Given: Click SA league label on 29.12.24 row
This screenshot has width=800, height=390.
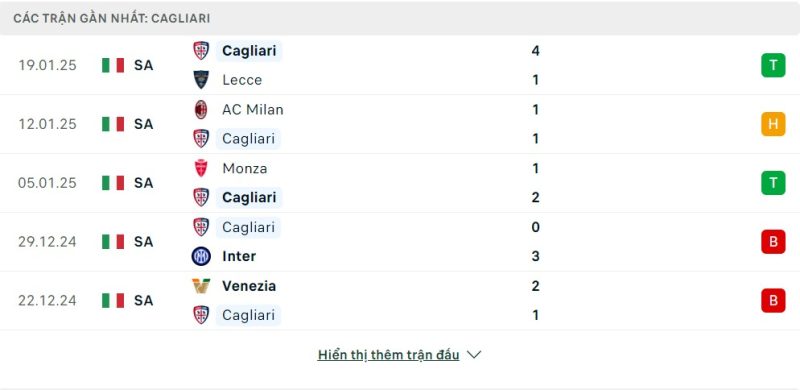Looking at the screenshot, I should point(143,242).
